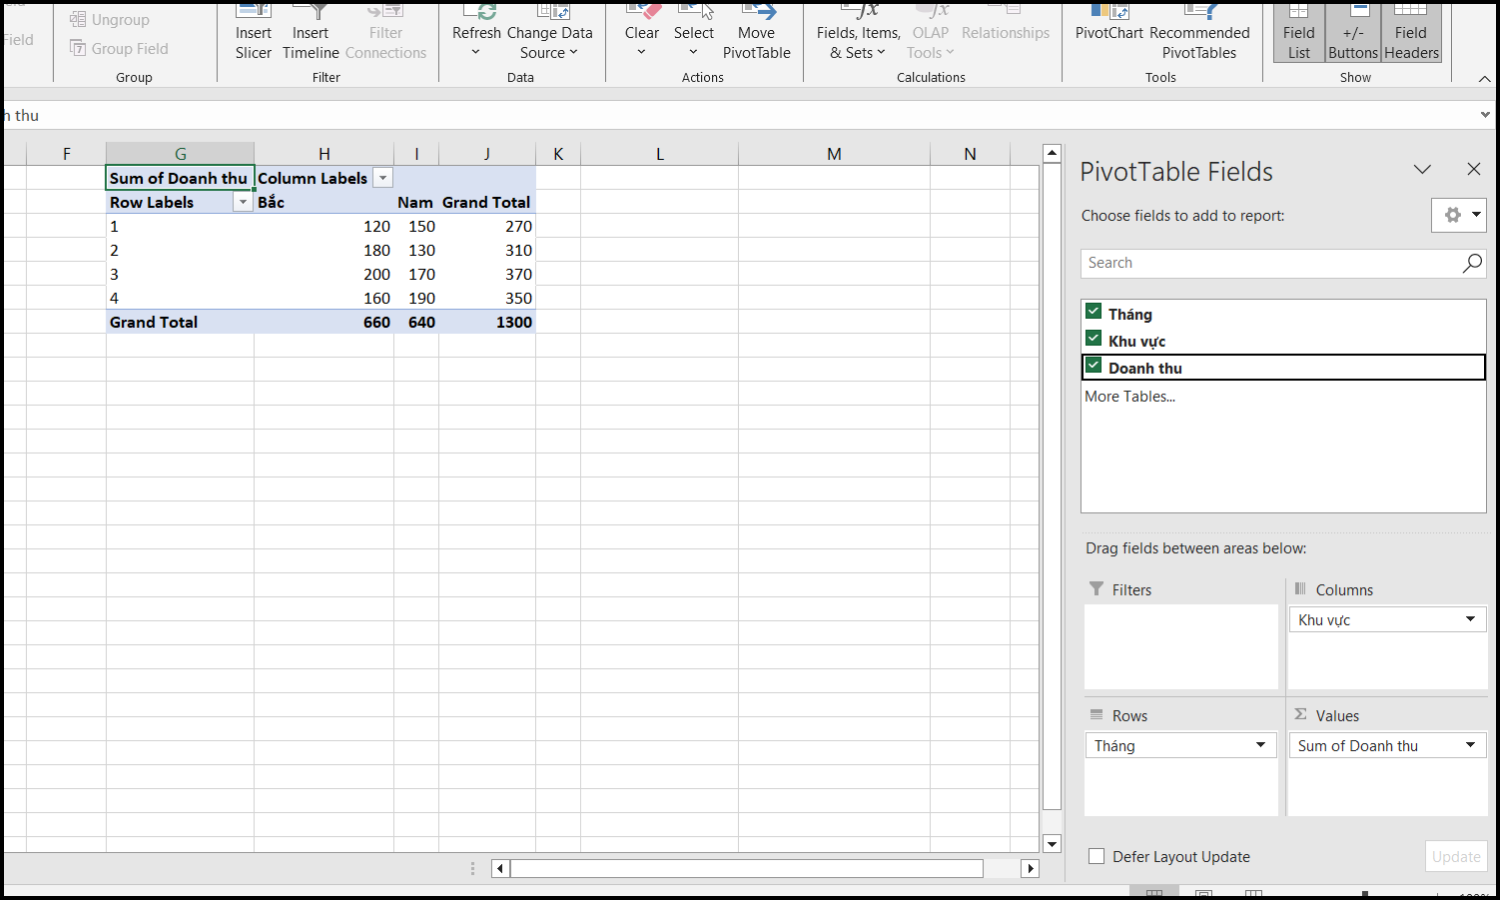Open the Sum of Doanh thu dropdown
The width and height of the screenshot is (1500, 900).
1471,745
